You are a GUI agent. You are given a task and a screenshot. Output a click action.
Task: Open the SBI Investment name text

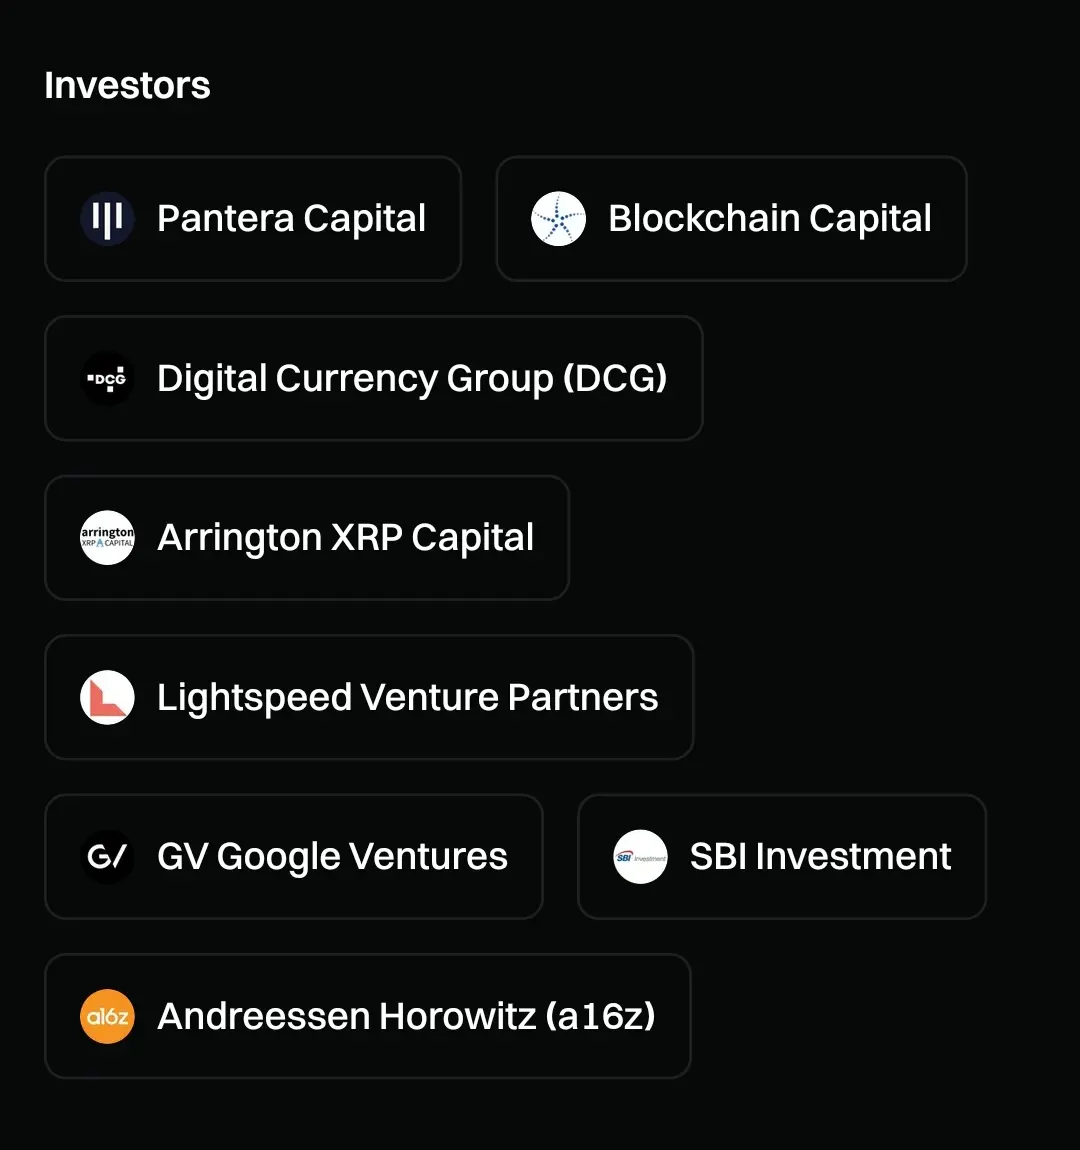(820, 857)
